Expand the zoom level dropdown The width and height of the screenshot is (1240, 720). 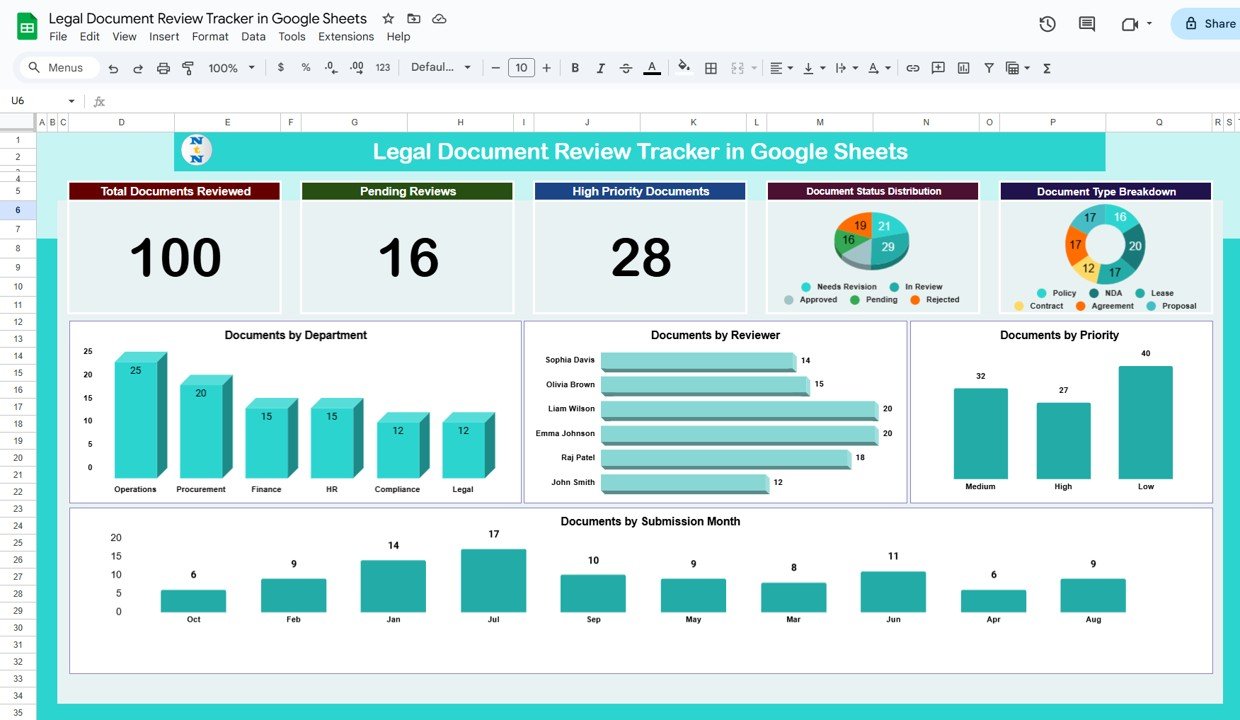(x=231, y=68)
